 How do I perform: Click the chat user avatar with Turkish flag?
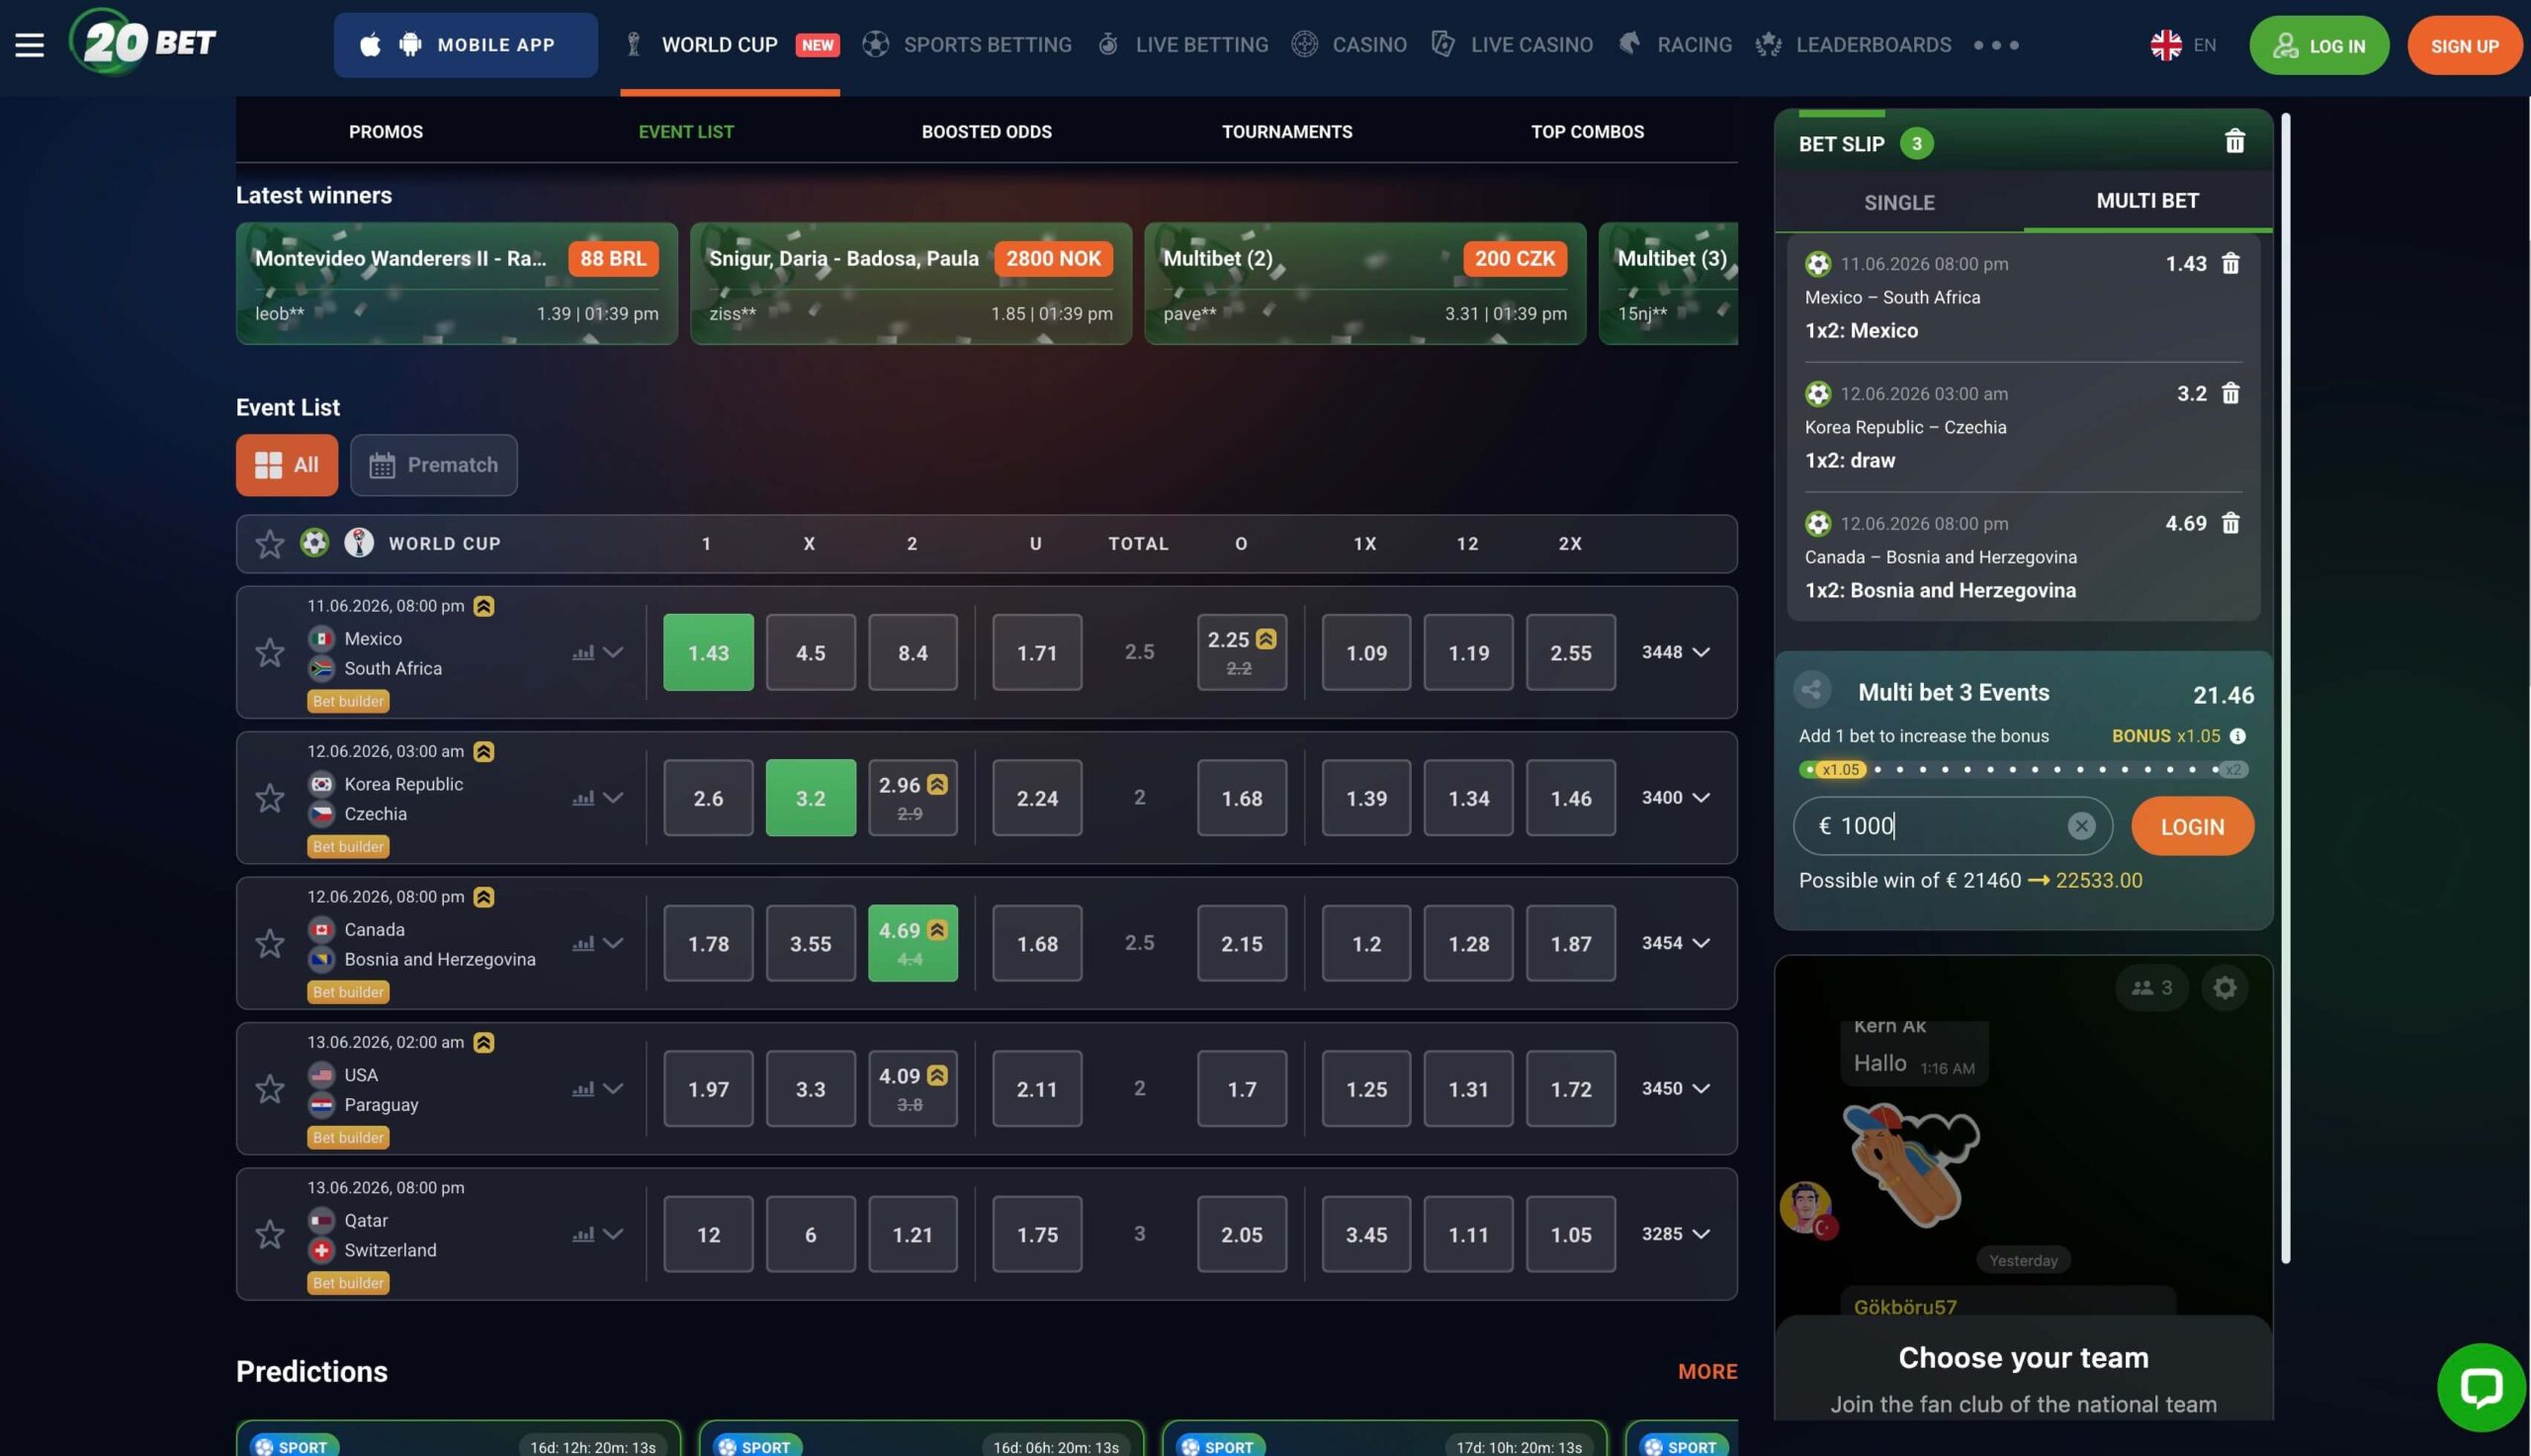coord(1806,1208)
